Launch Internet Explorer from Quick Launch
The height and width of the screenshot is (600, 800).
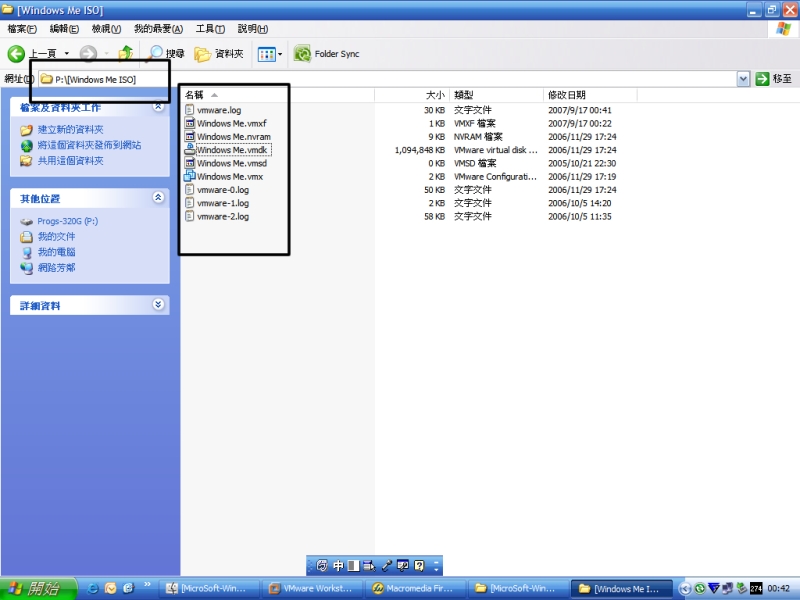click(x=93, y=588)
